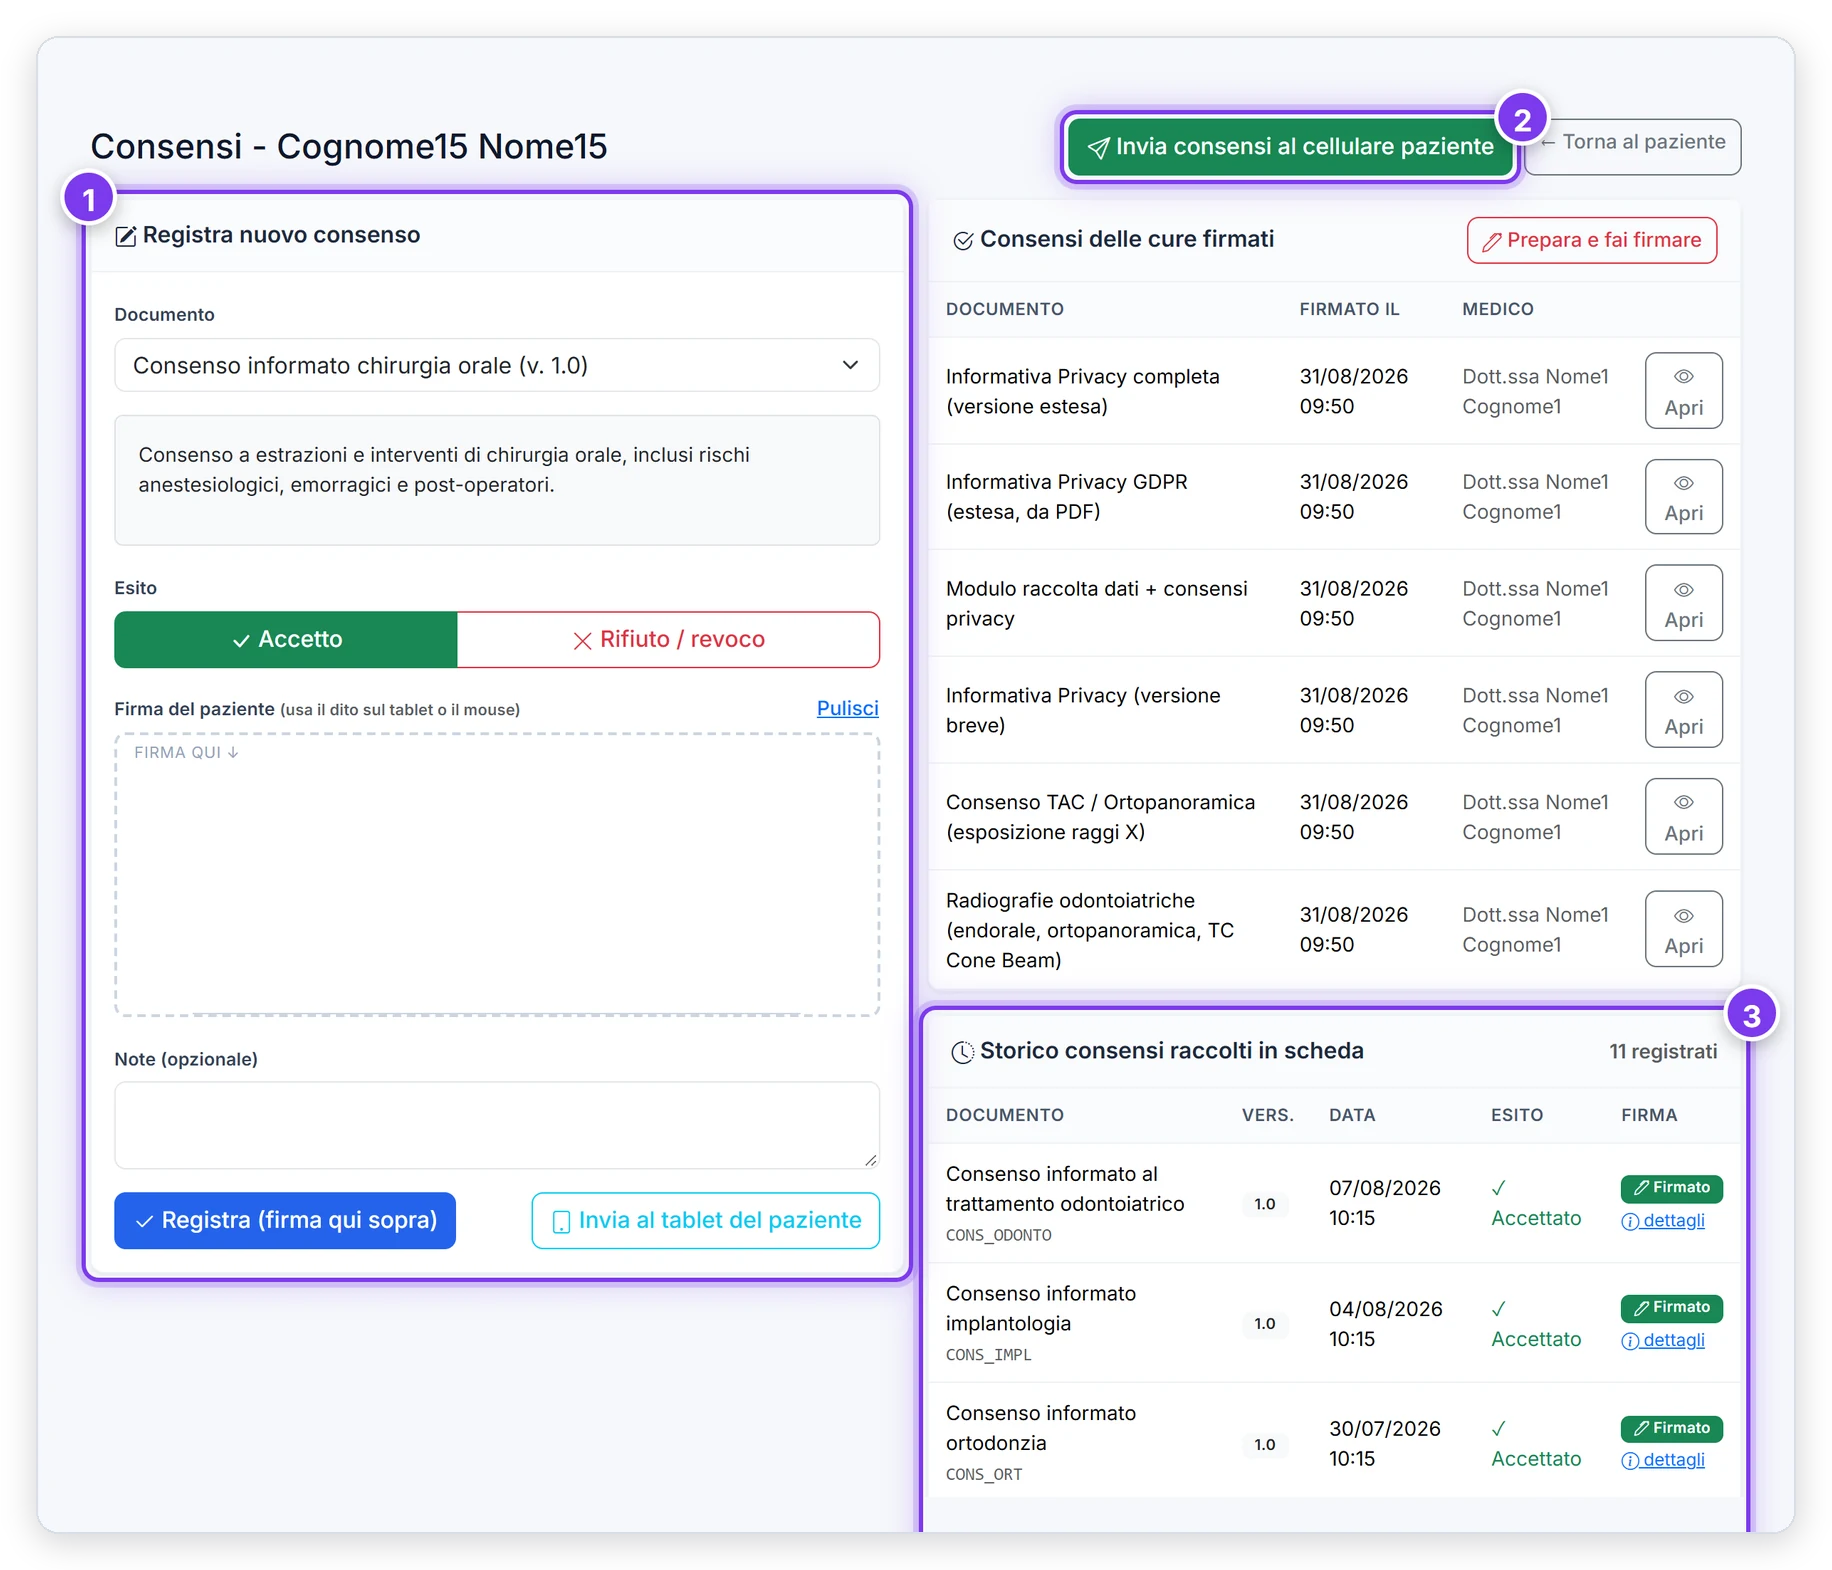Click the '11 registrati' count text

1662,1052
